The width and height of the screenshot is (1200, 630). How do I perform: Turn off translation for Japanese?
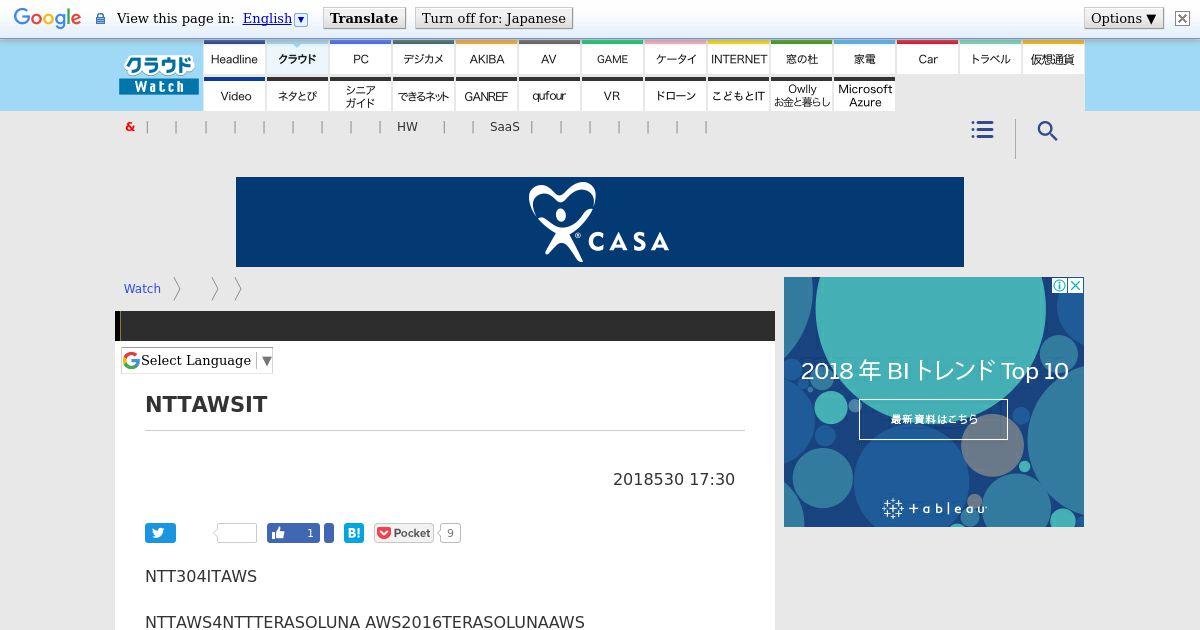(x=494, y=18)
